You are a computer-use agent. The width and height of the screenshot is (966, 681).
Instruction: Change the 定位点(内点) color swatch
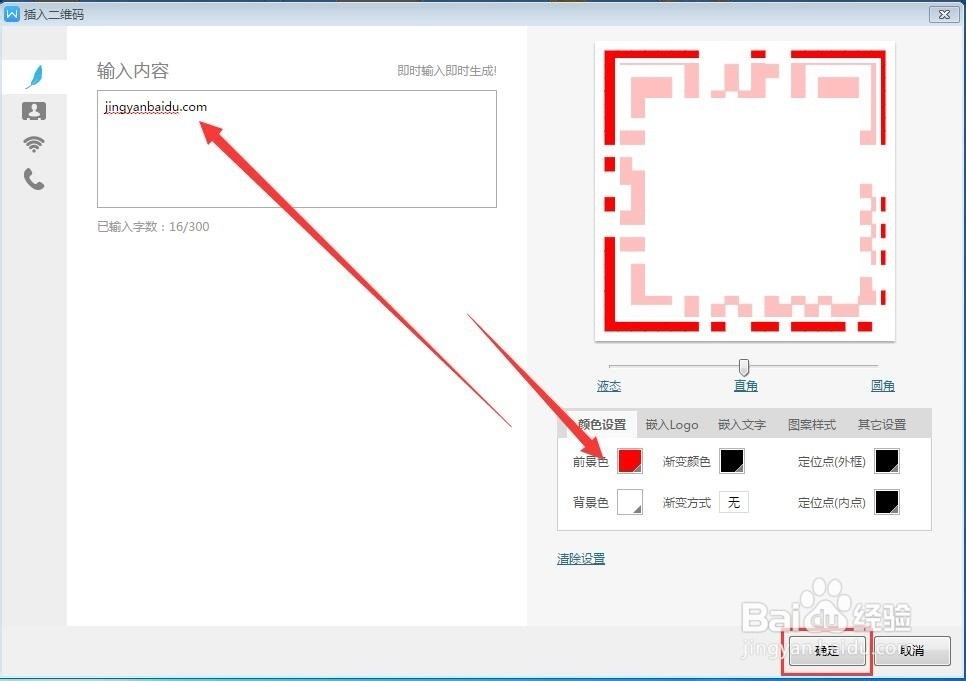pos(887,502)
